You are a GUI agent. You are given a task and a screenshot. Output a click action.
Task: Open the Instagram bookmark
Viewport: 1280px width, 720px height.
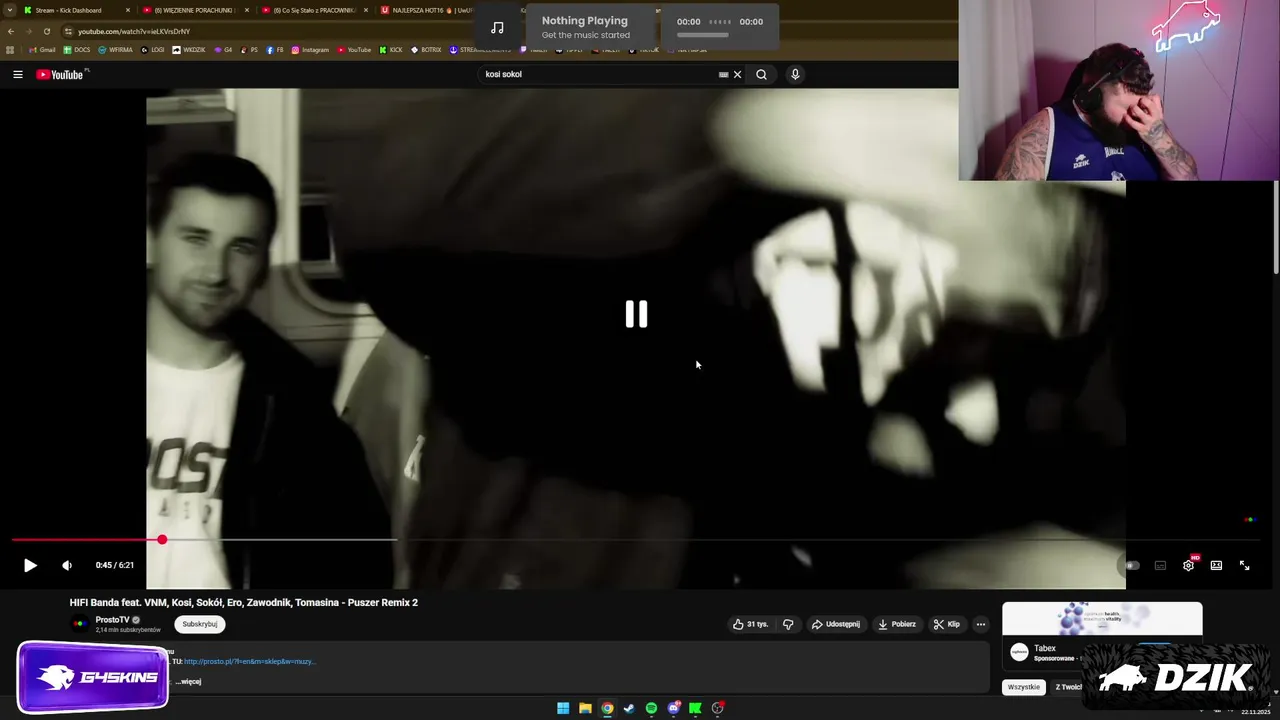tap(310, 50)
